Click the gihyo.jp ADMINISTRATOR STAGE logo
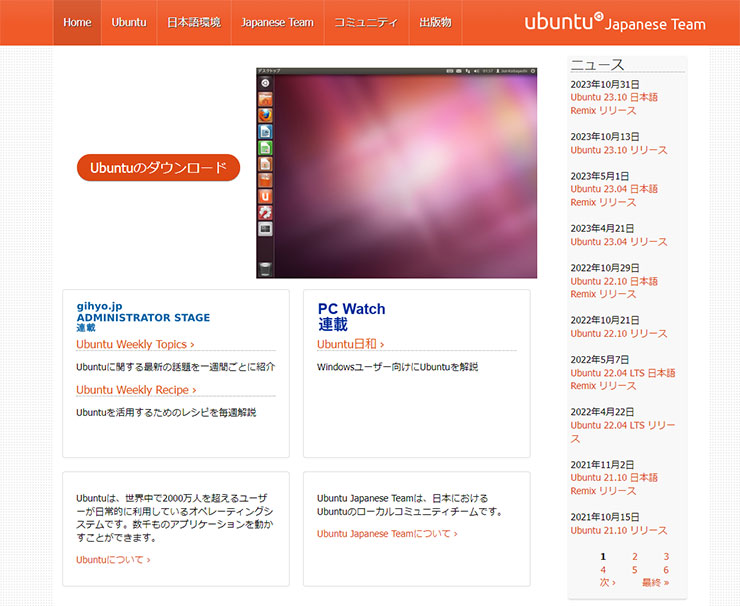This screenshot has width=740, height=606. [x=143, y=317]
